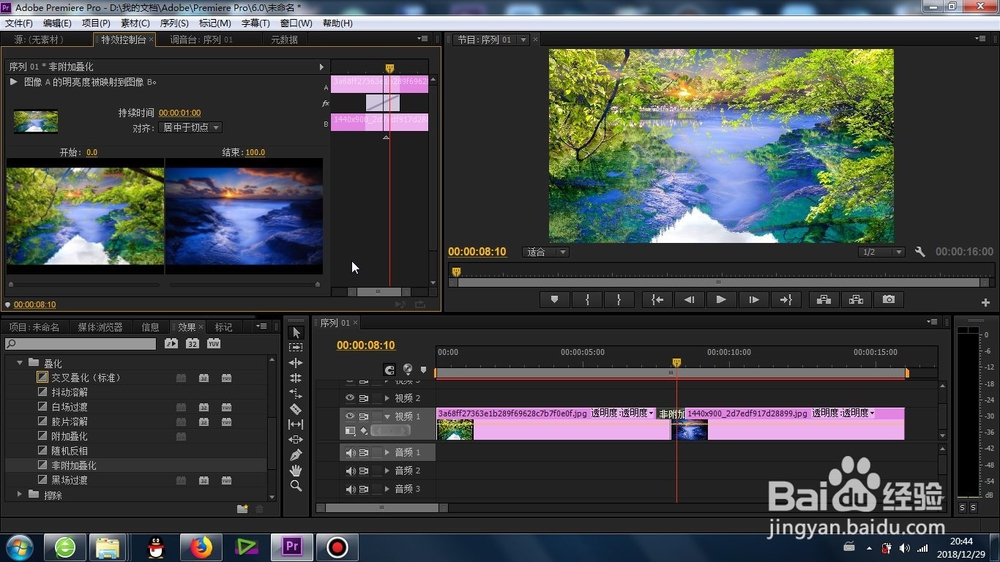Filter effects by 32-bit color badge
The image size is (1000, 562).
coord(192,343)
